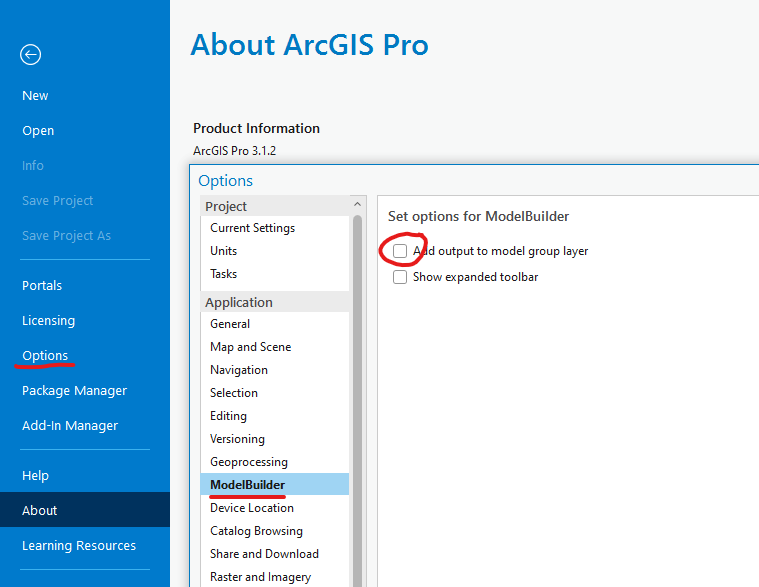Select Current Settings under Project
This screenshot has width=759, height=587.
pos(274,228)
